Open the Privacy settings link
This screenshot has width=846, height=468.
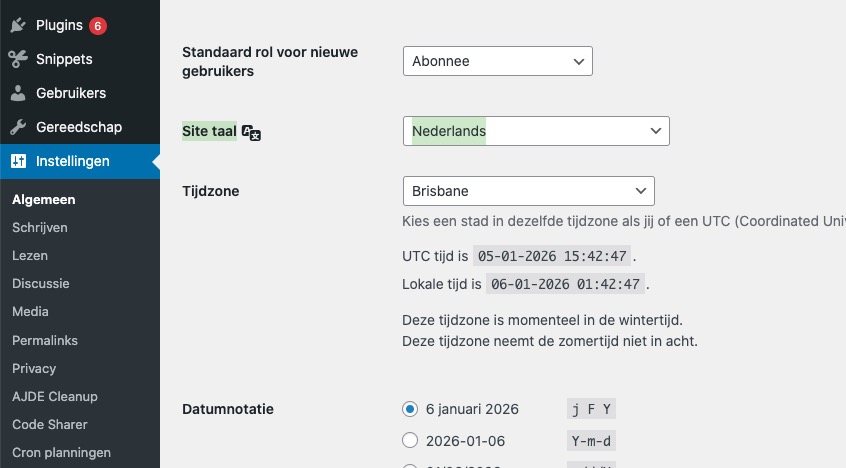tap(34, 368)
